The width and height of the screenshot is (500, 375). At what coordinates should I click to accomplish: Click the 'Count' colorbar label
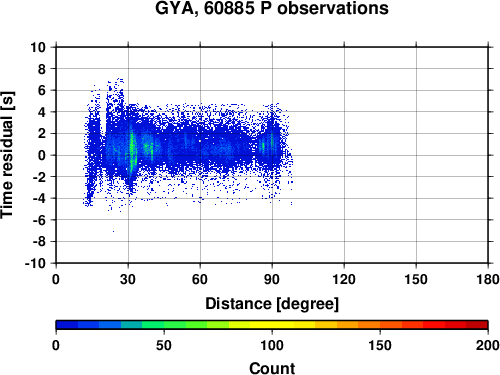tap(272, 368)
